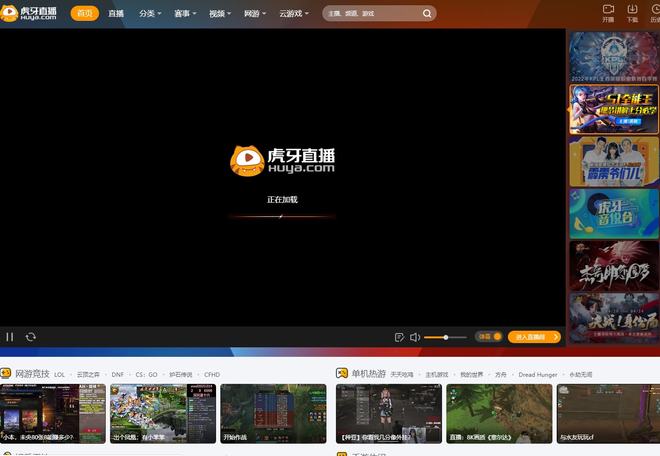Pause the live stream player
Viewport: 660px width, 456px height.
10,337
